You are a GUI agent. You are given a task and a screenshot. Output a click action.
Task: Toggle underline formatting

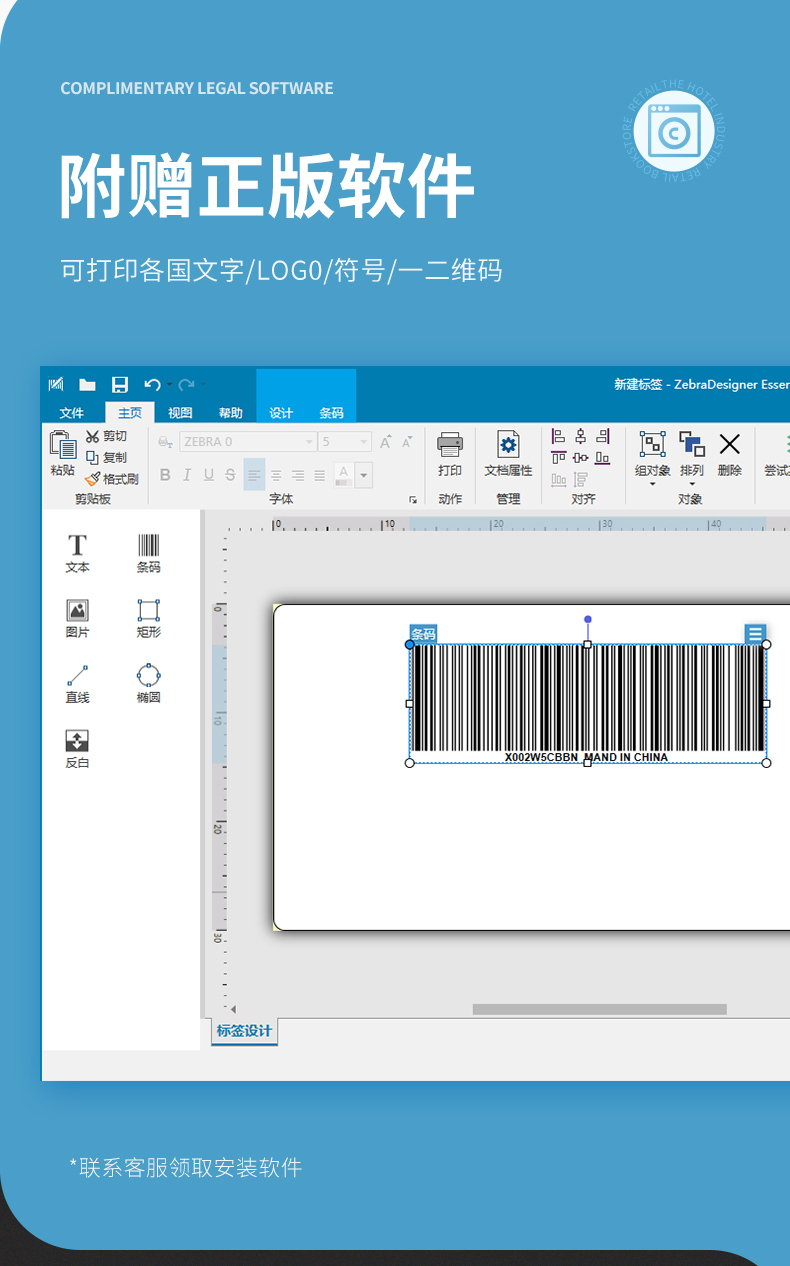(x=209, y=475)
